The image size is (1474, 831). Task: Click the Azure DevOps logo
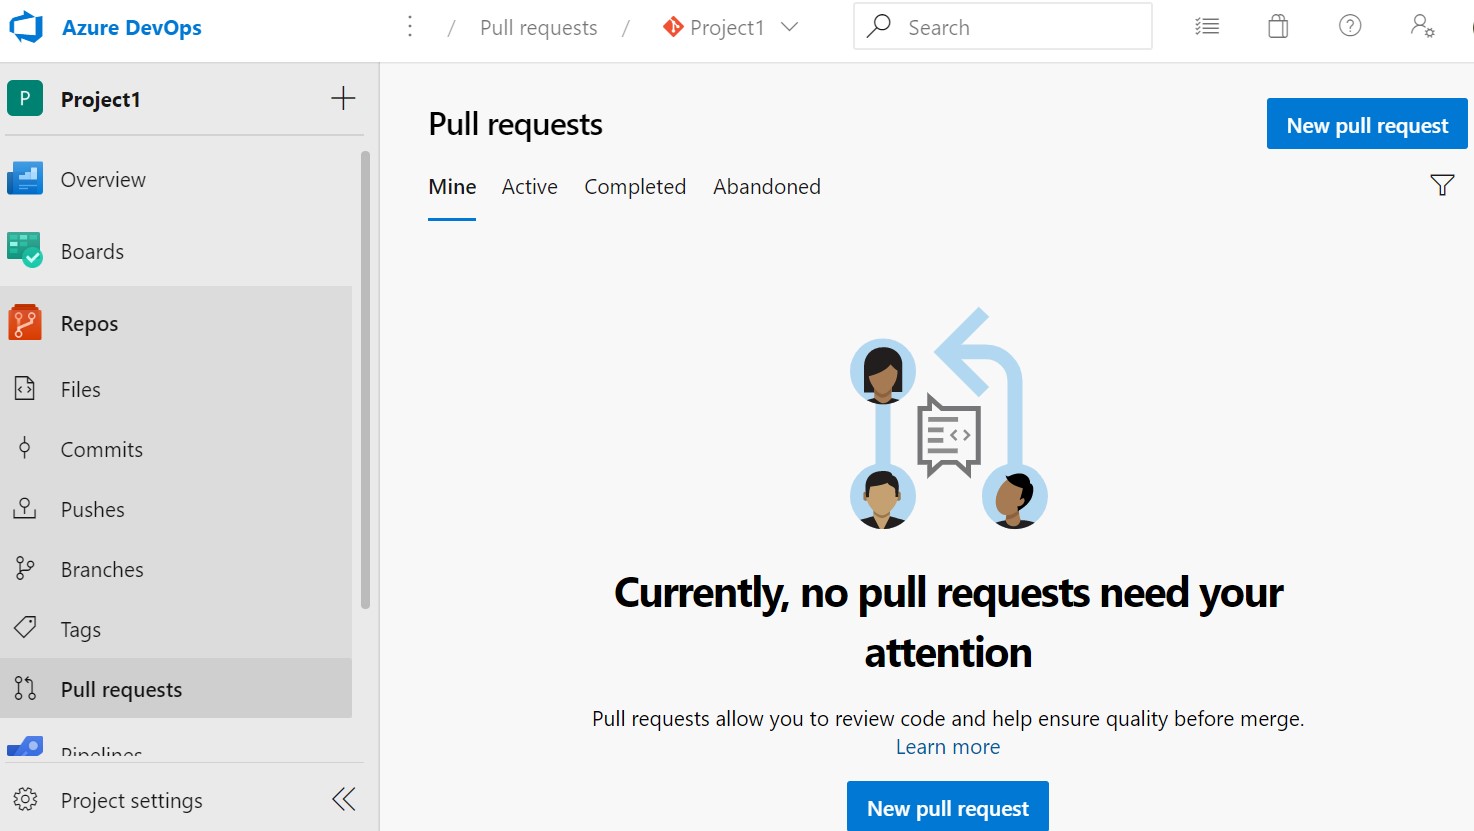pyautogui.click(x=25, y=27)
